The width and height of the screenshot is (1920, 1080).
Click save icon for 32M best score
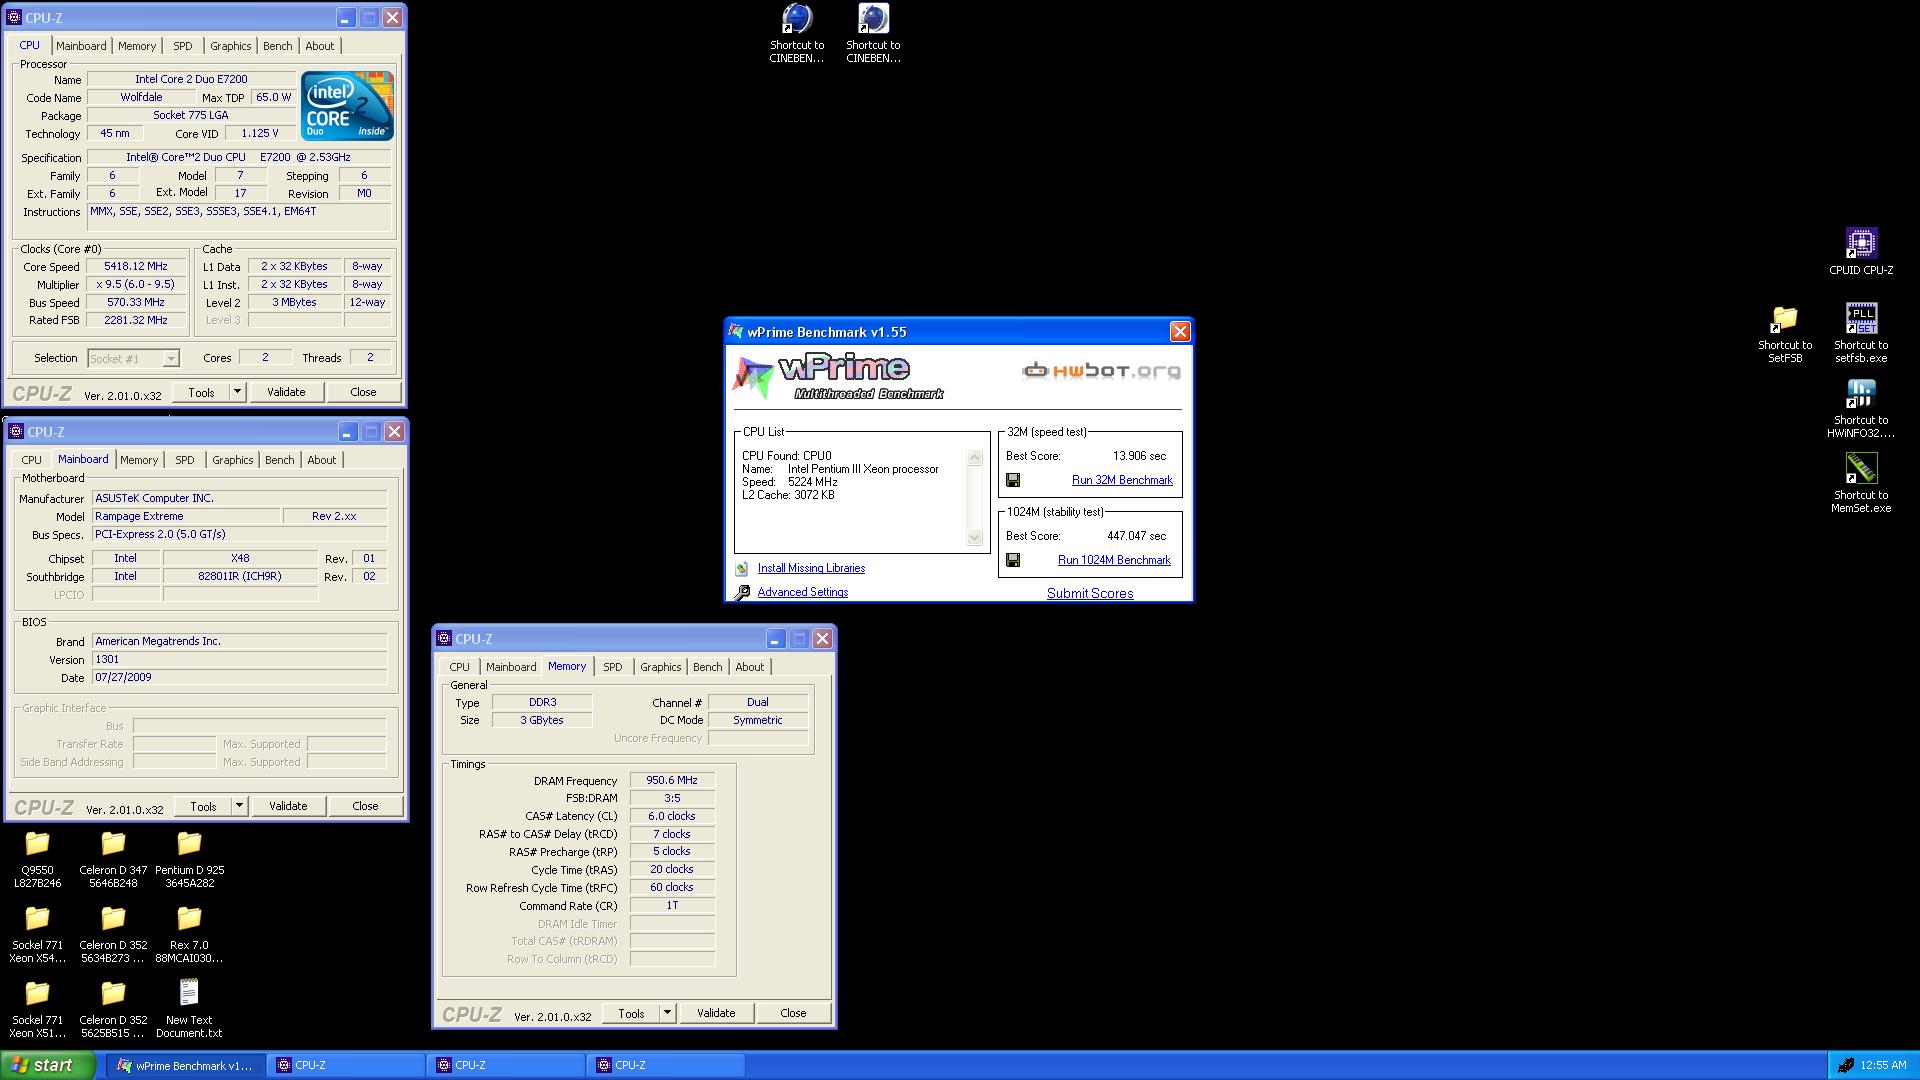[1013, 480]
